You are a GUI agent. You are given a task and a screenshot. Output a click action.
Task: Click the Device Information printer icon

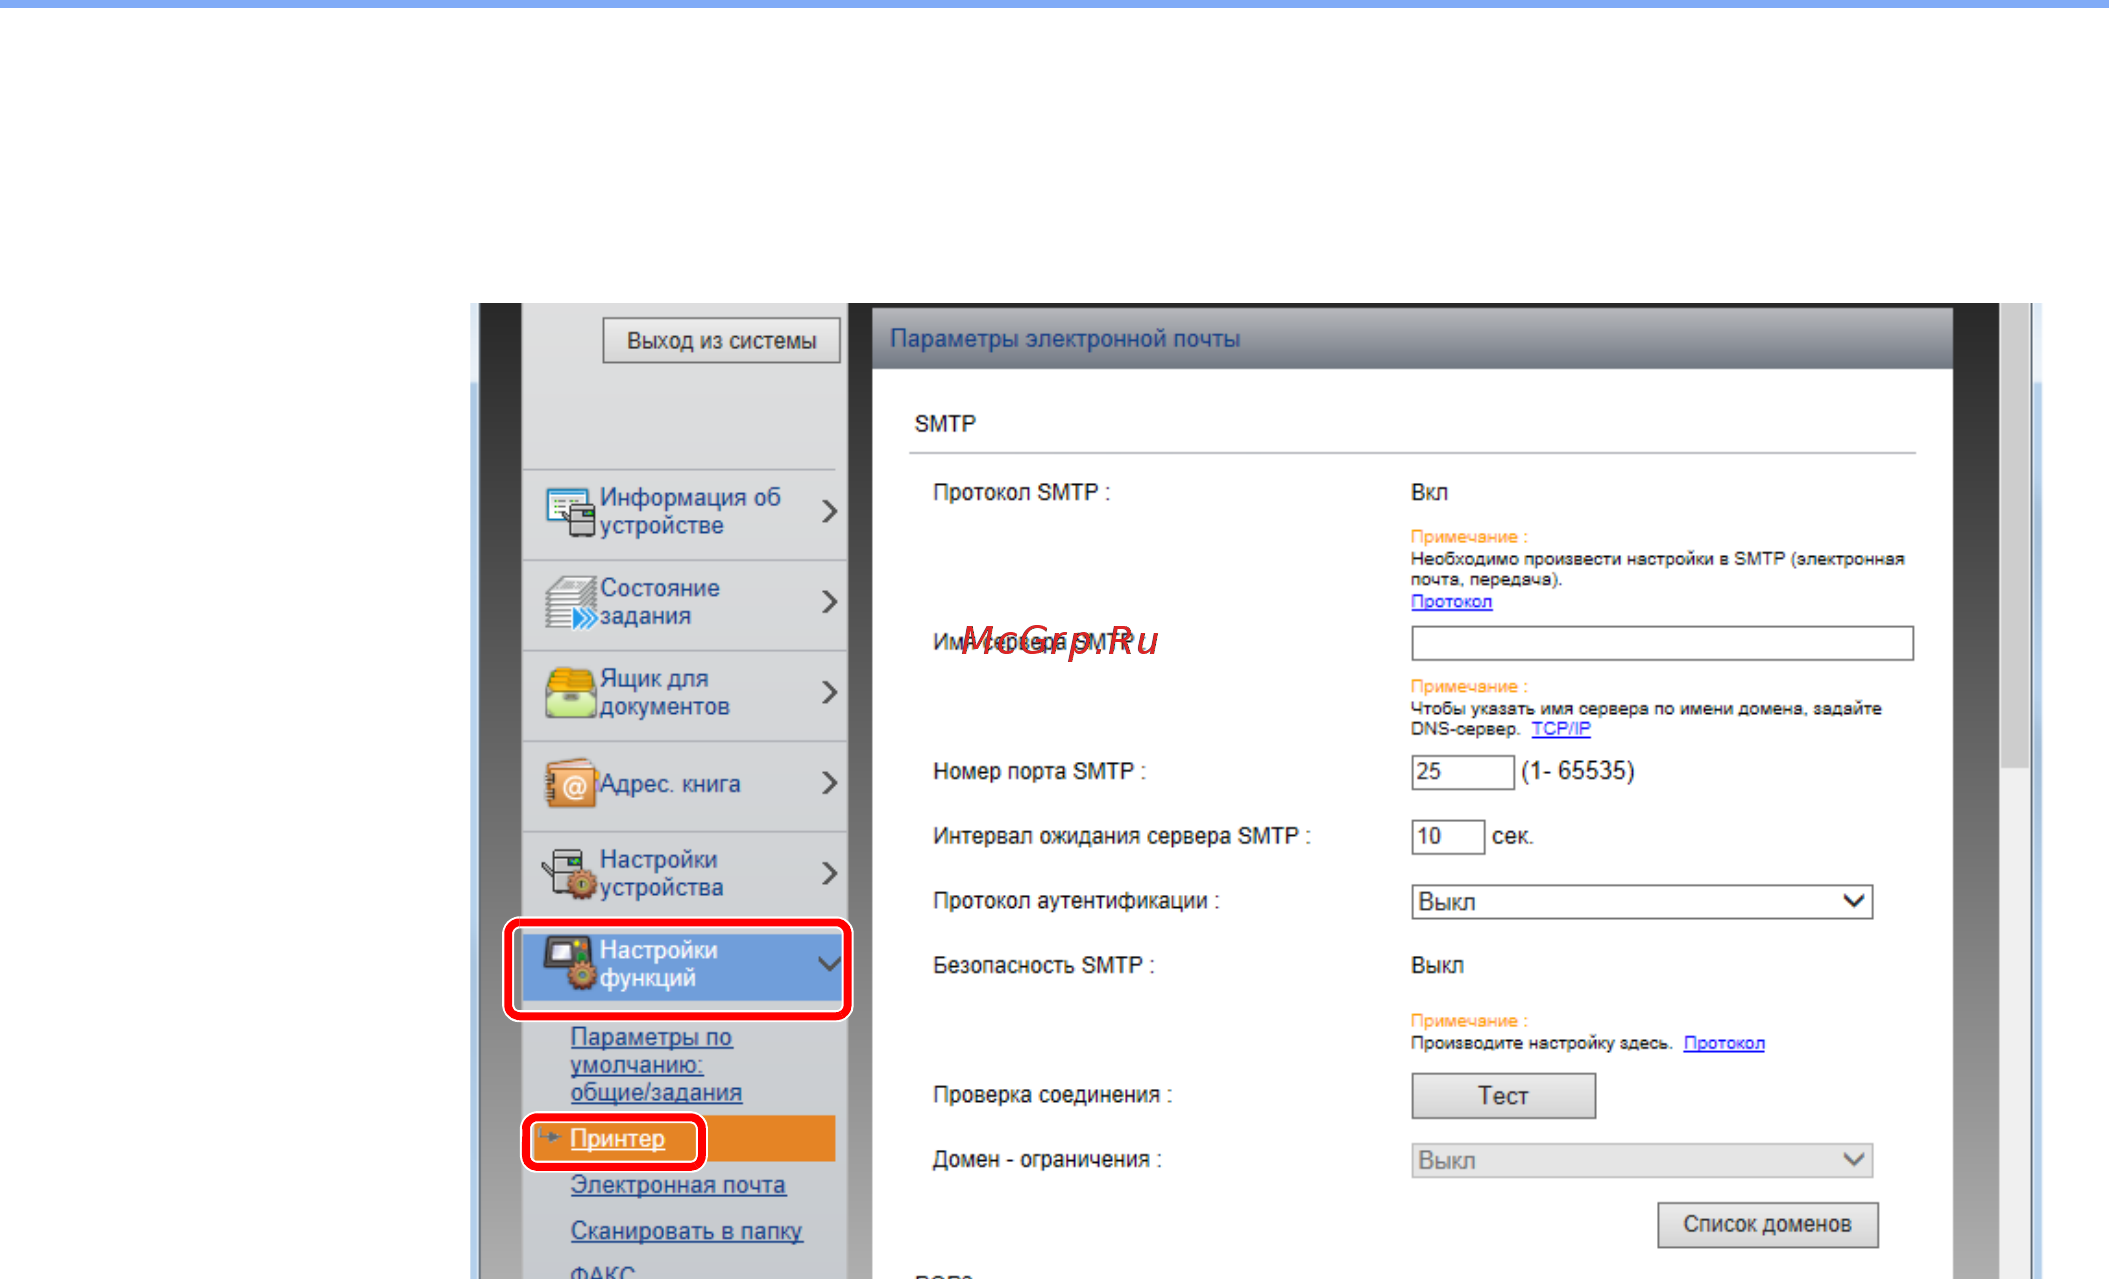pos(570,512)
